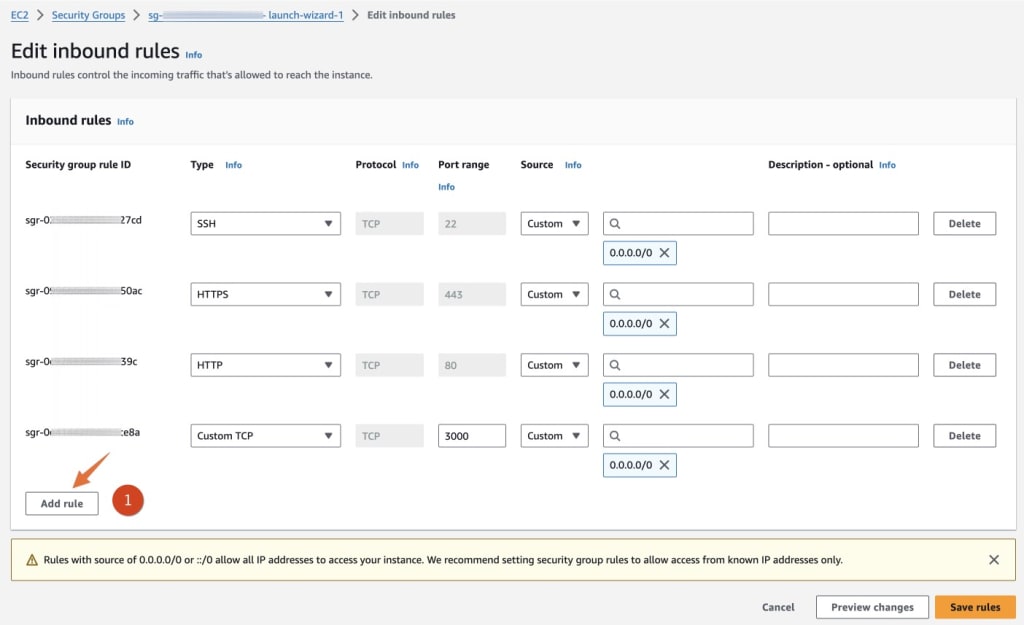Click Preview changes
The width and height of the screenshot is (1024, 625).
(x=871, y=607)
